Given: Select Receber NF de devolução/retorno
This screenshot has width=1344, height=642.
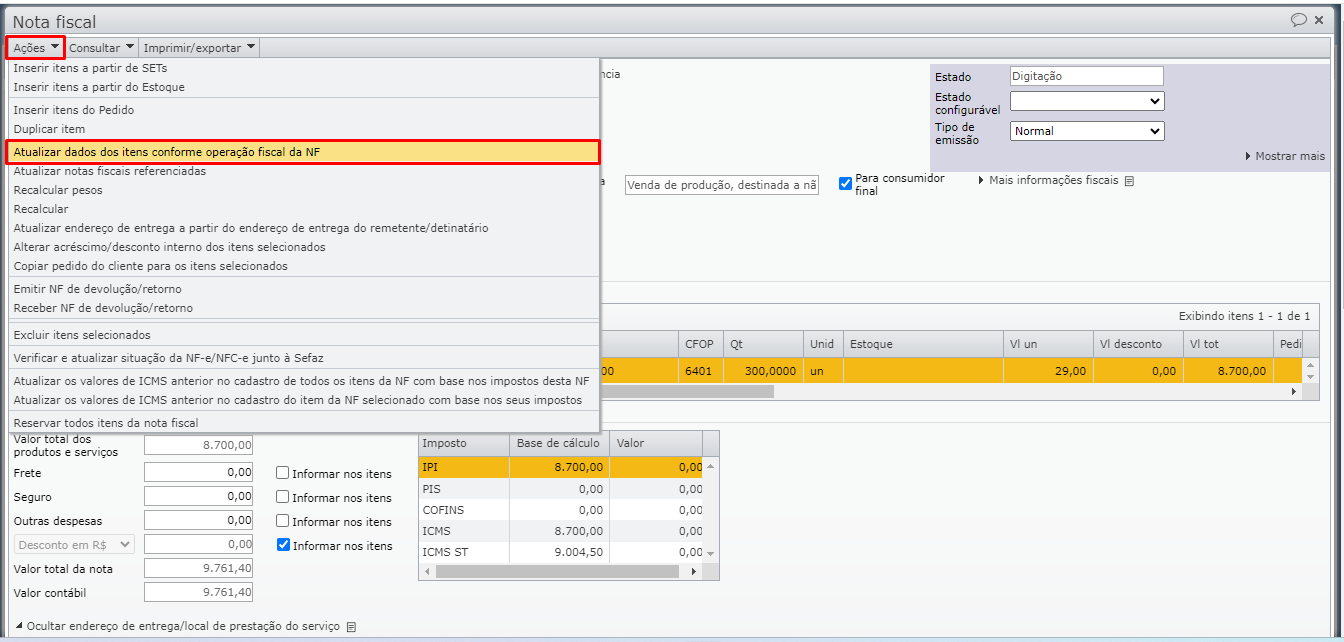Looking at the screenshot, I should click(x=304, y=308).
